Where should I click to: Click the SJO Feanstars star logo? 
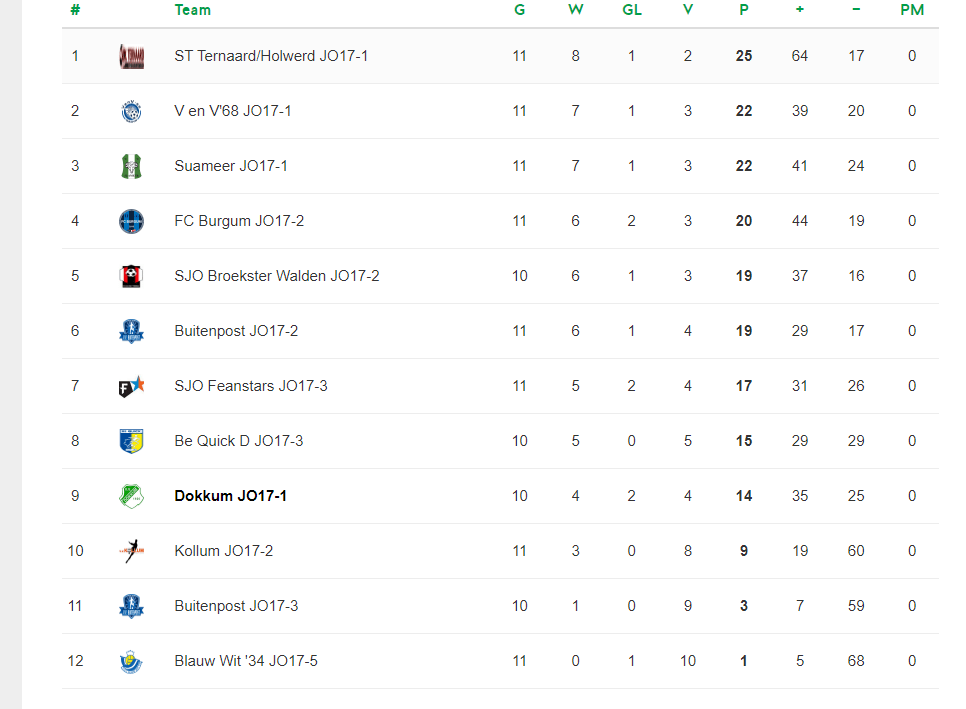coord(131,386)
